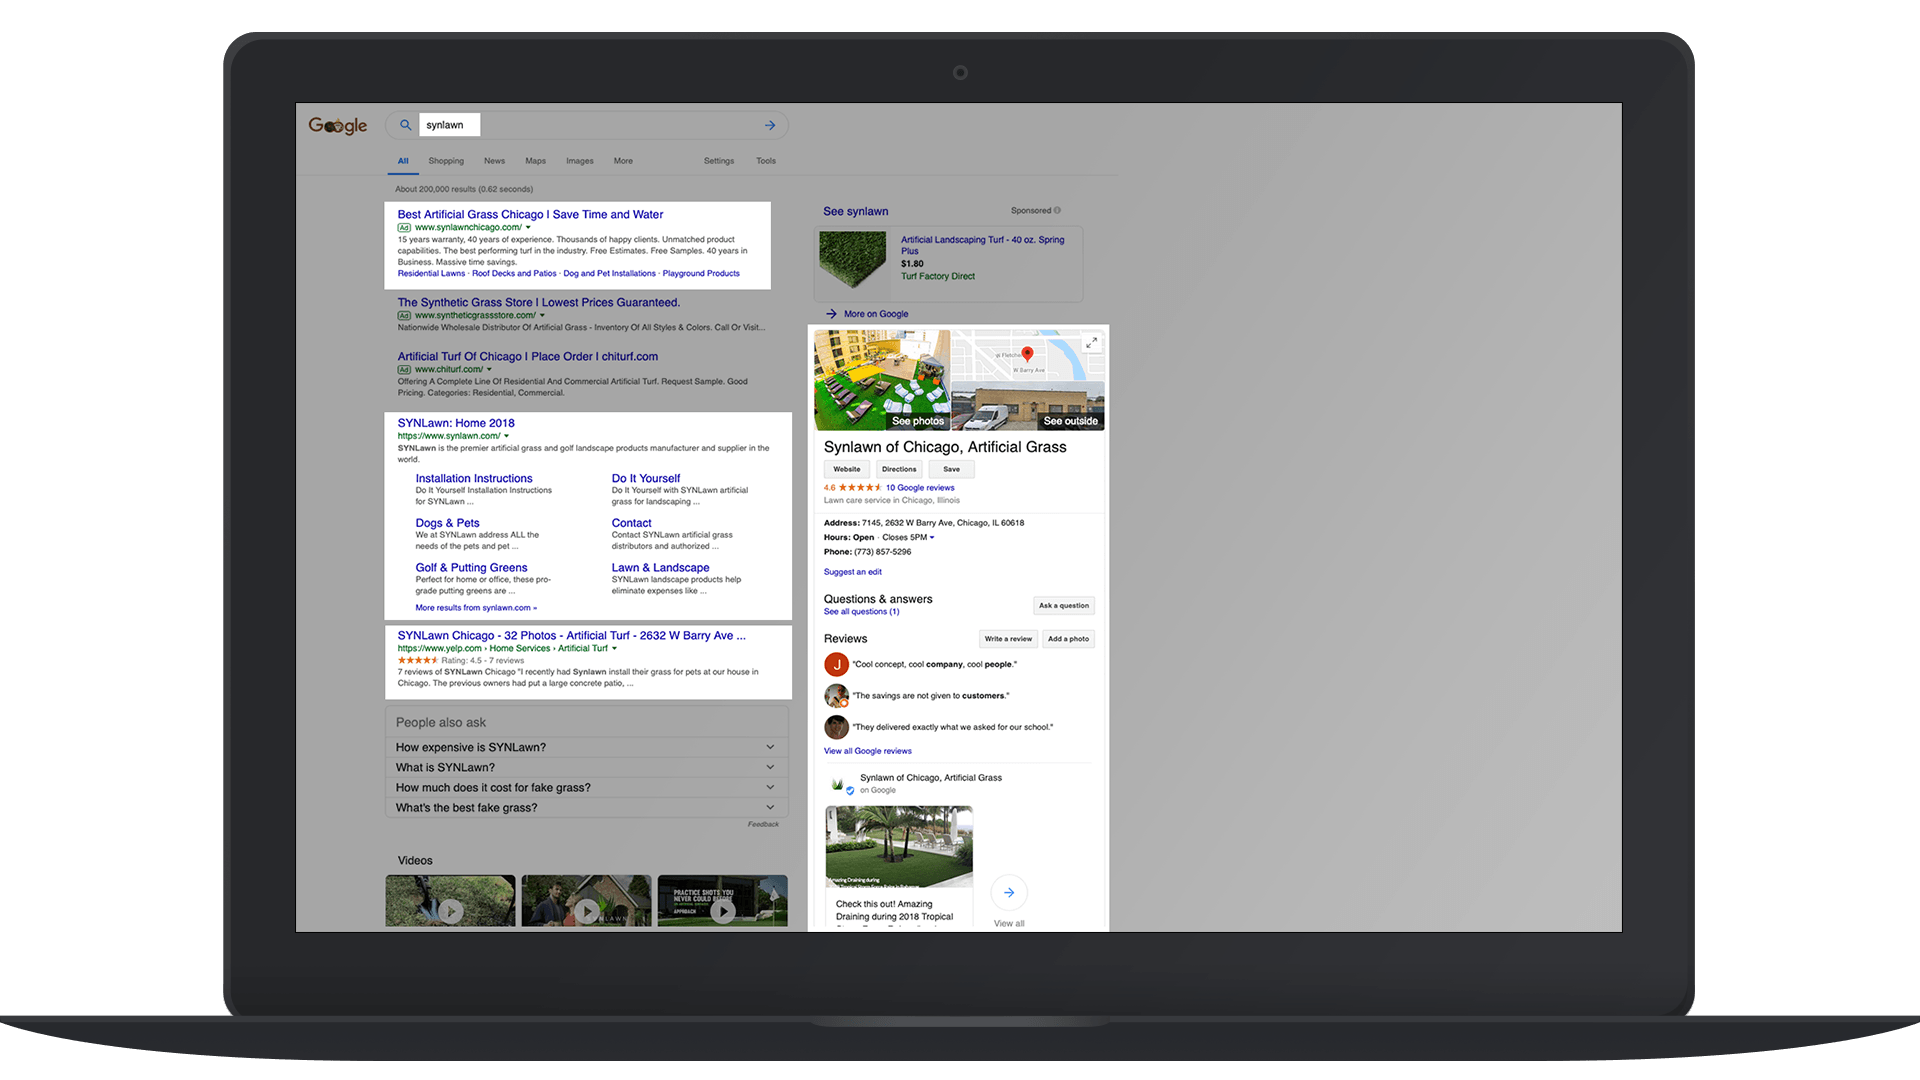The width and height of the screenshot is (1920, 1080).
Task: Play the first video thumbnail
Action: (x=451, y=910)
